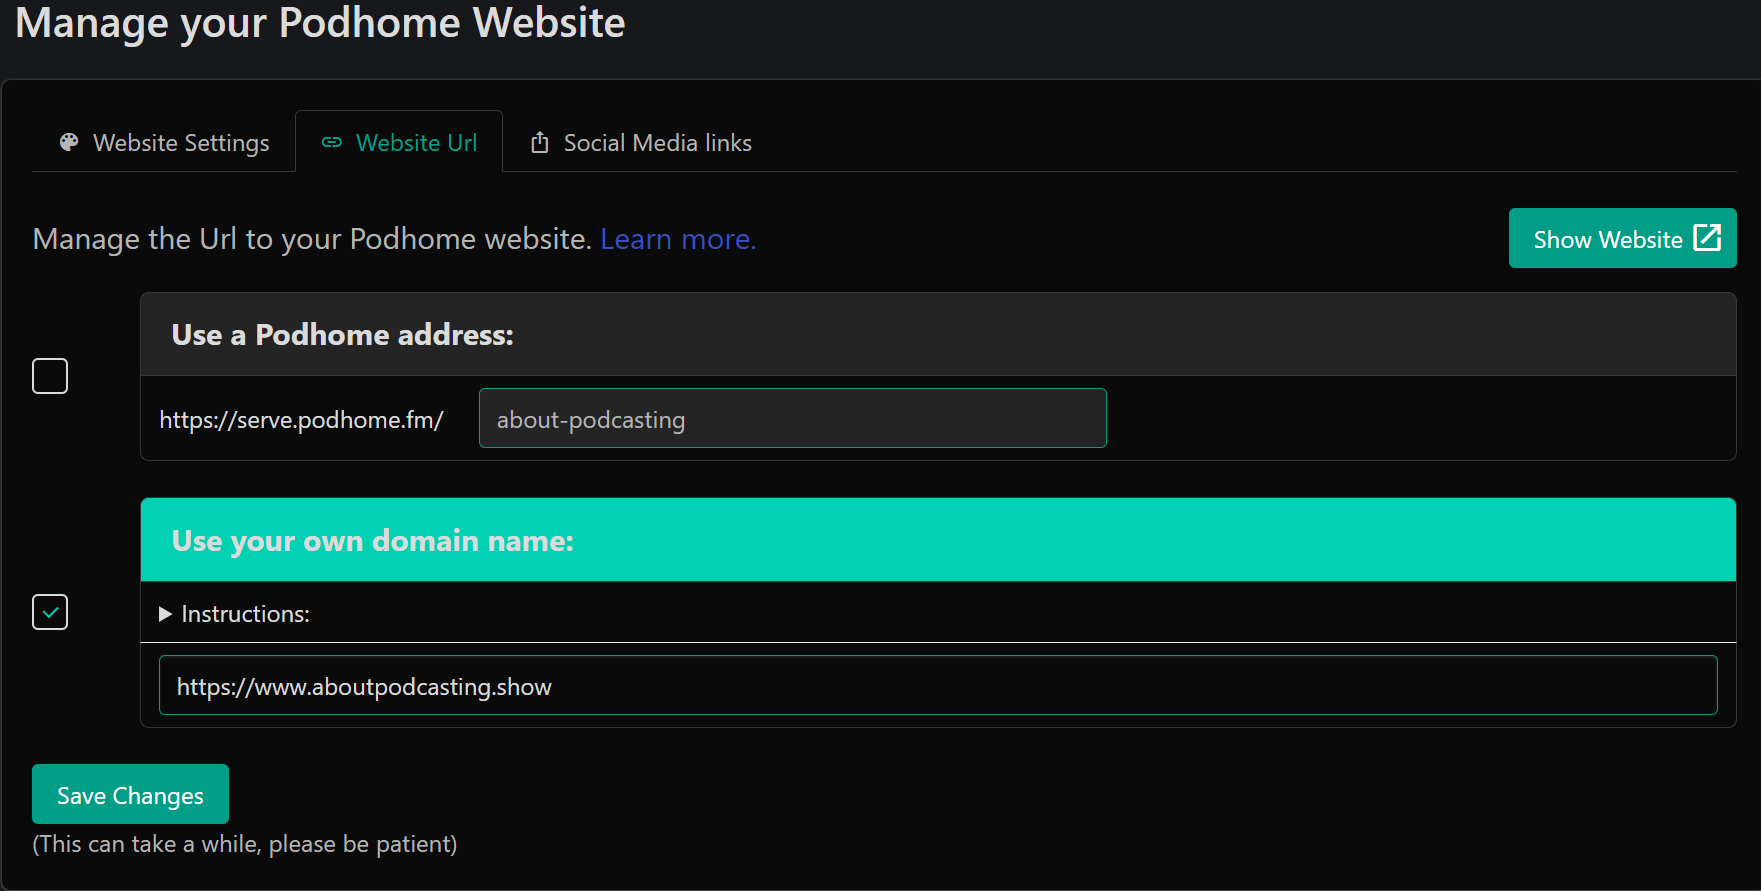Click the Manage your Podhome Website heading

320,22
